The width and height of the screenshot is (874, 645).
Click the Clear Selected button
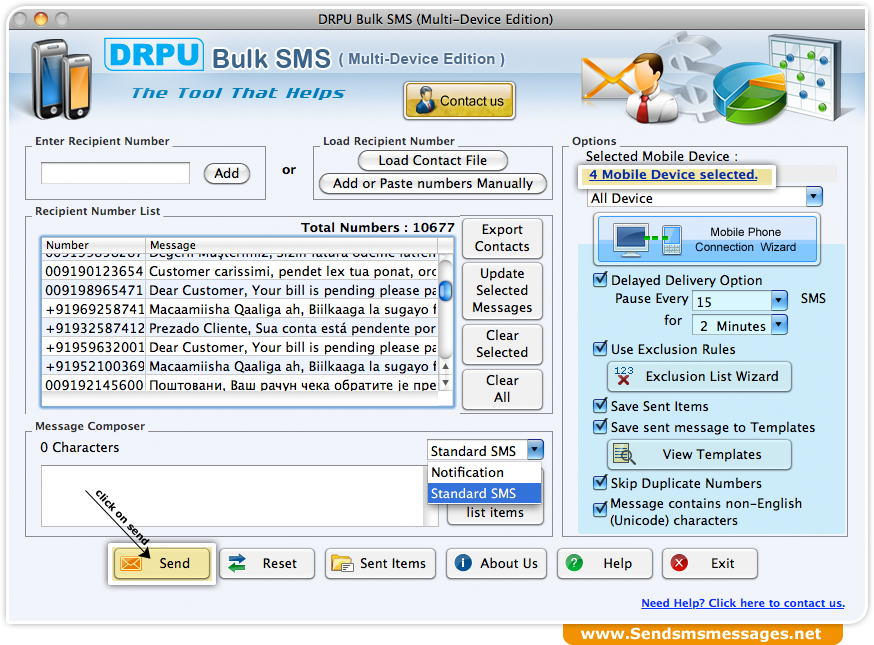(x=502, y=344)
